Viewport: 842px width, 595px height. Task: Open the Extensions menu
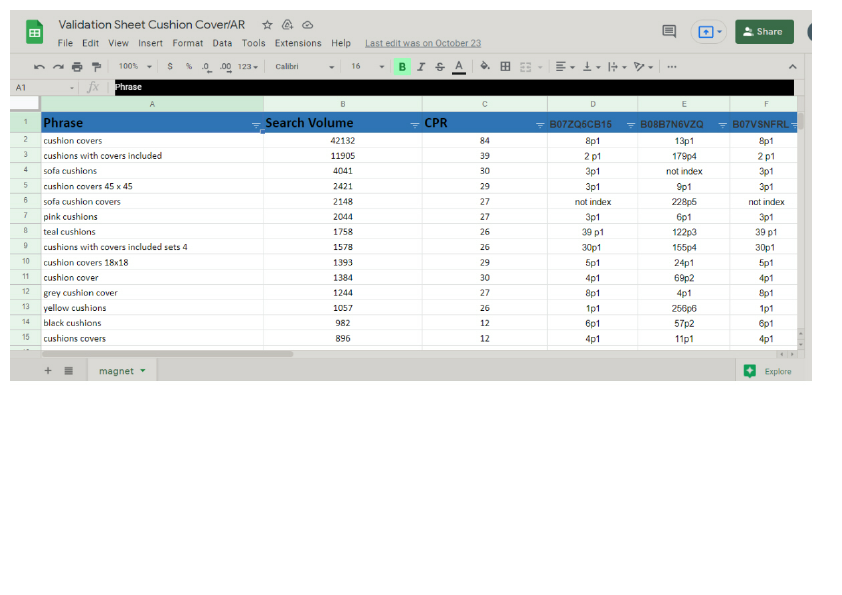pyautogui.click(x=297, y=43)
